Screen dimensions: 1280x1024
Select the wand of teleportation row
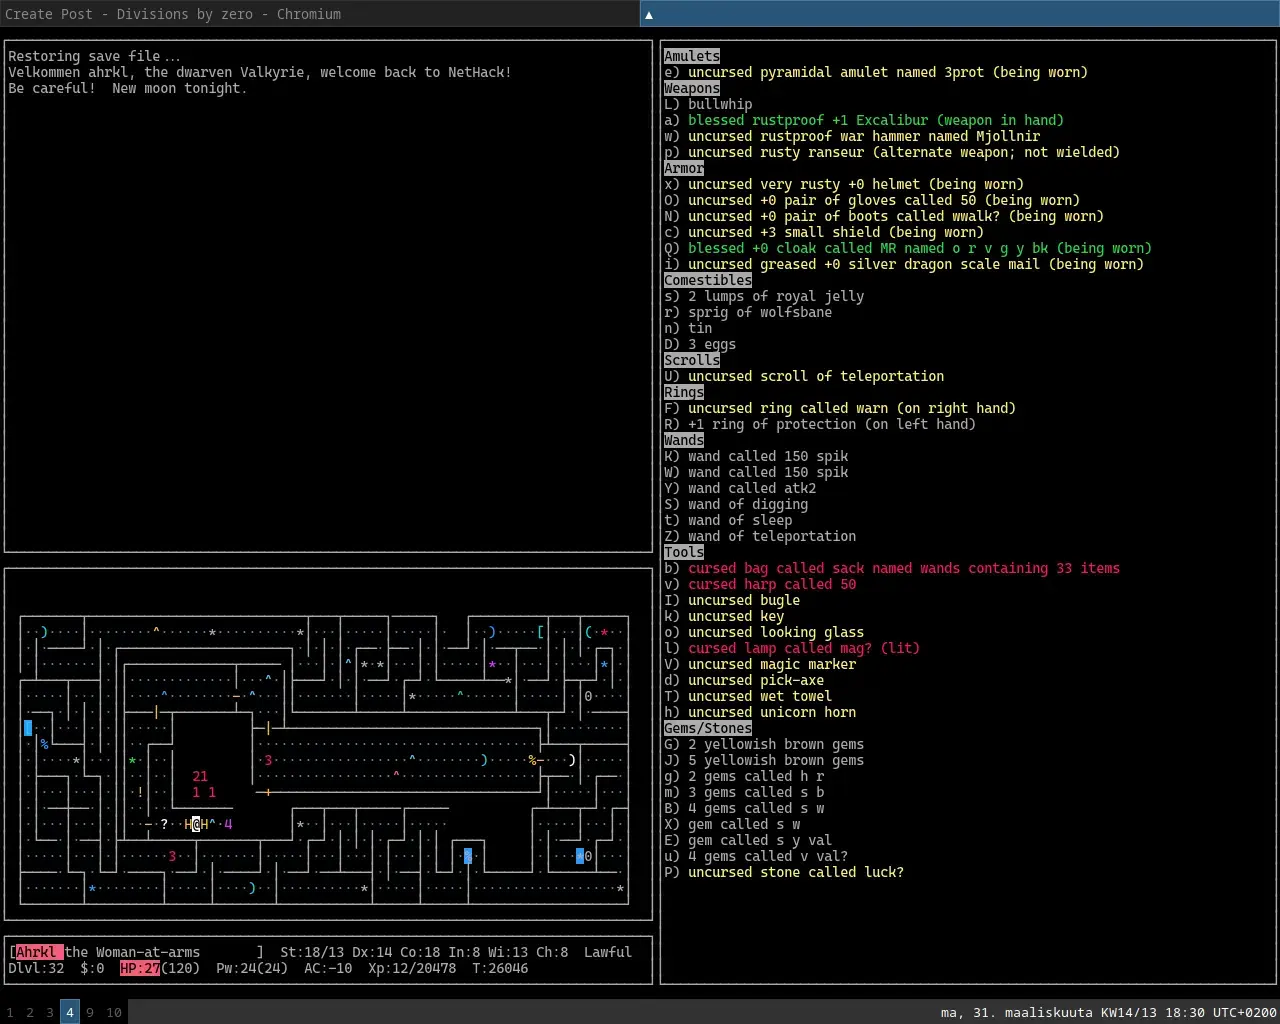pos(760,536)
